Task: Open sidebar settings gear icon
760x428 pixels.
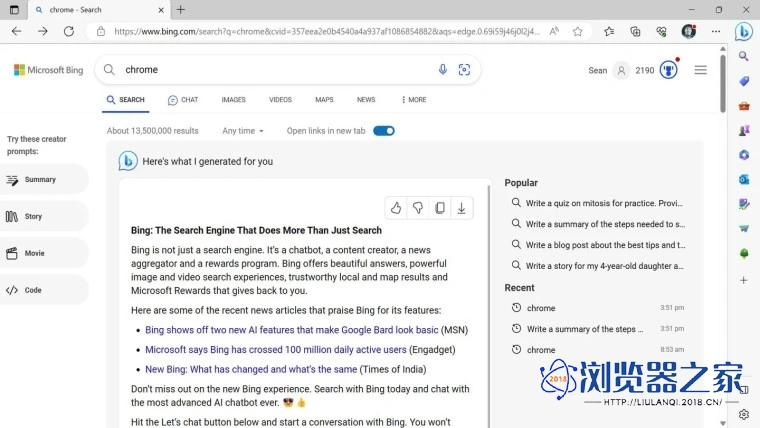Action: 744,414
